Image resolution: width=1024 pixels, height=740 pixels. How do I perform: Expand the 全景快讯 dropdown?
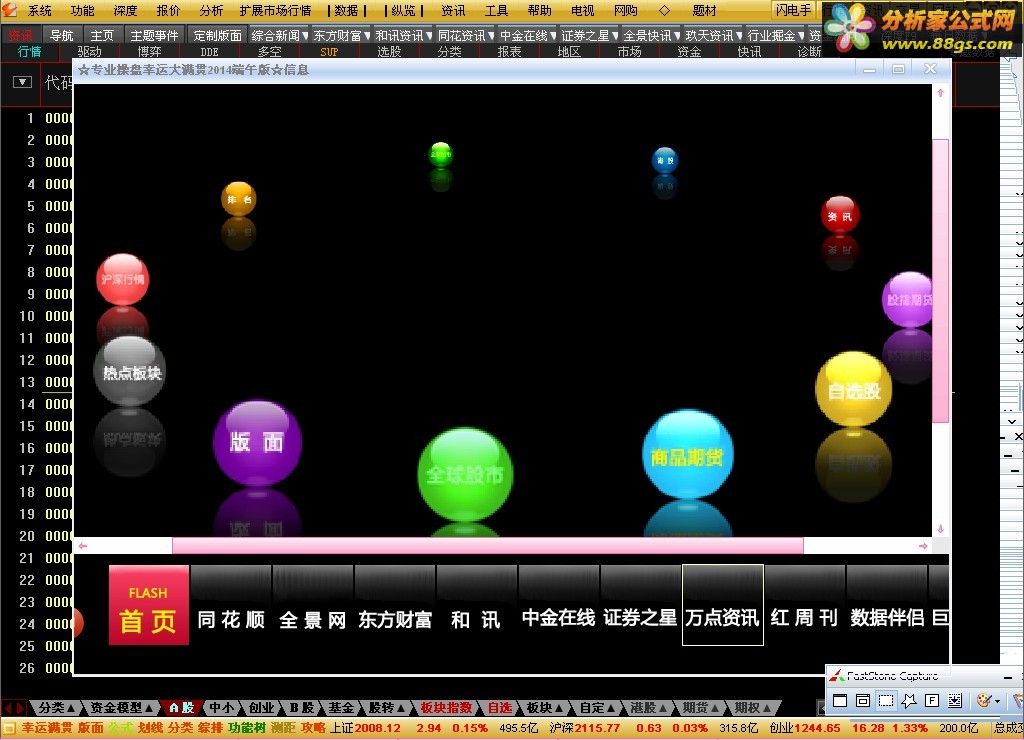pyautogui.click(x=652, y=35)
